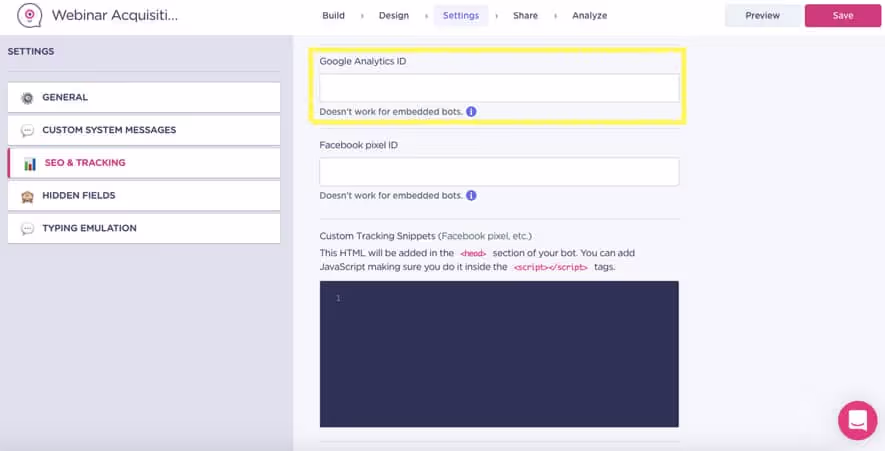Select SEO & TRACKING section

click(x=144, y=163)
